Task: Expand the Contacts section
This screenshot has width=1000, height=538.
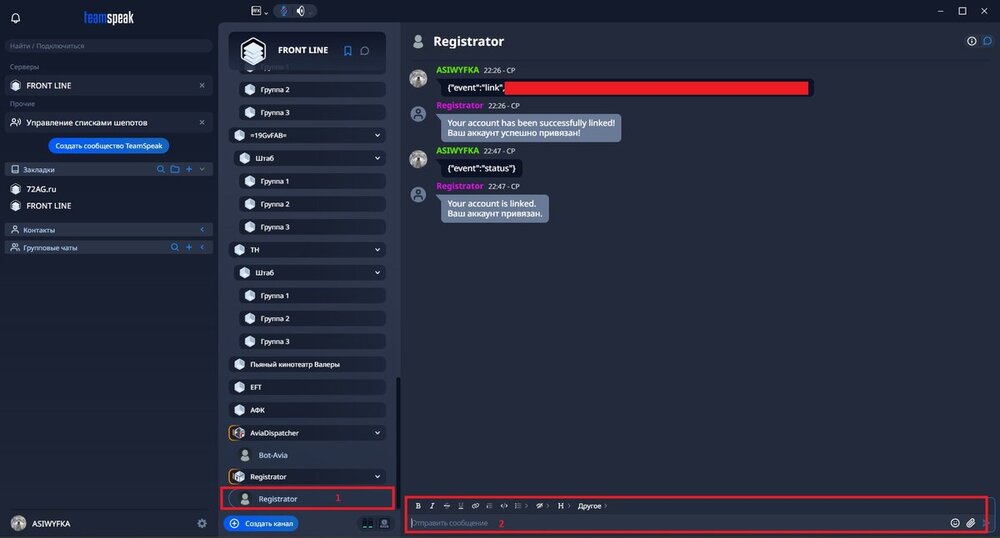Action: click(x=202, y=230)
